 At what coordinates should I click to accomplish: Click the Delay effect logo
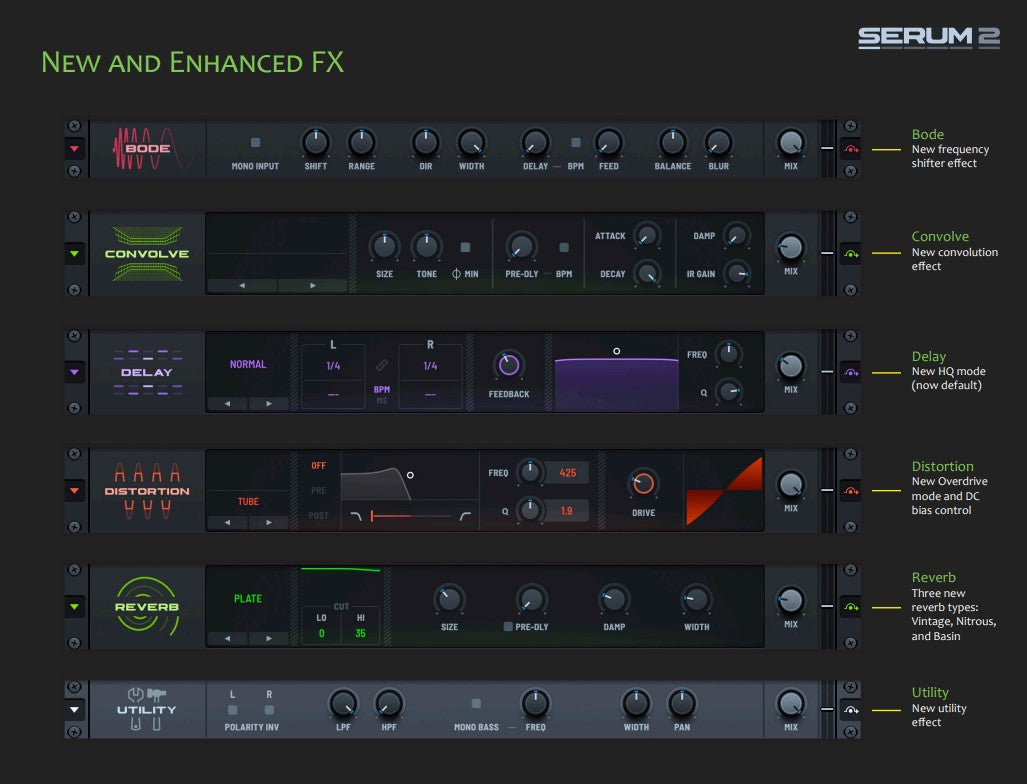(x=147, y=372)
